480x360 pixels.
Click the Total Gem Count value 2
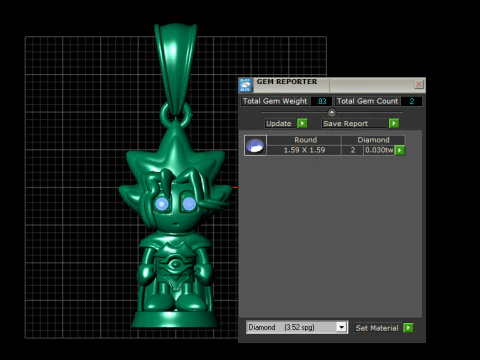[412, 101]
